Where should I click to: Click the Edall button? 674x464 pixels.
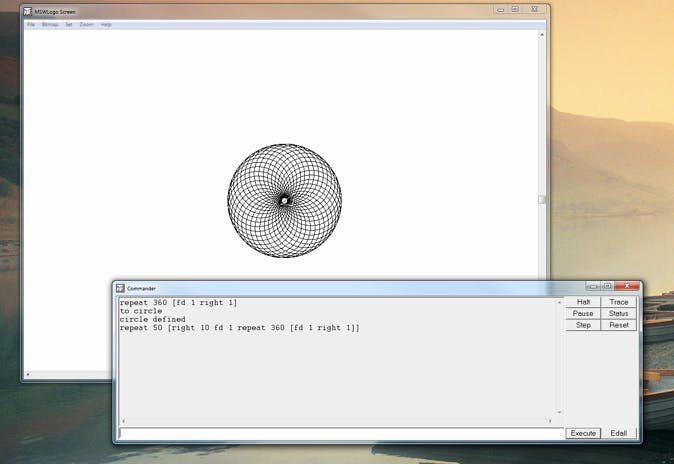(619, 433)
